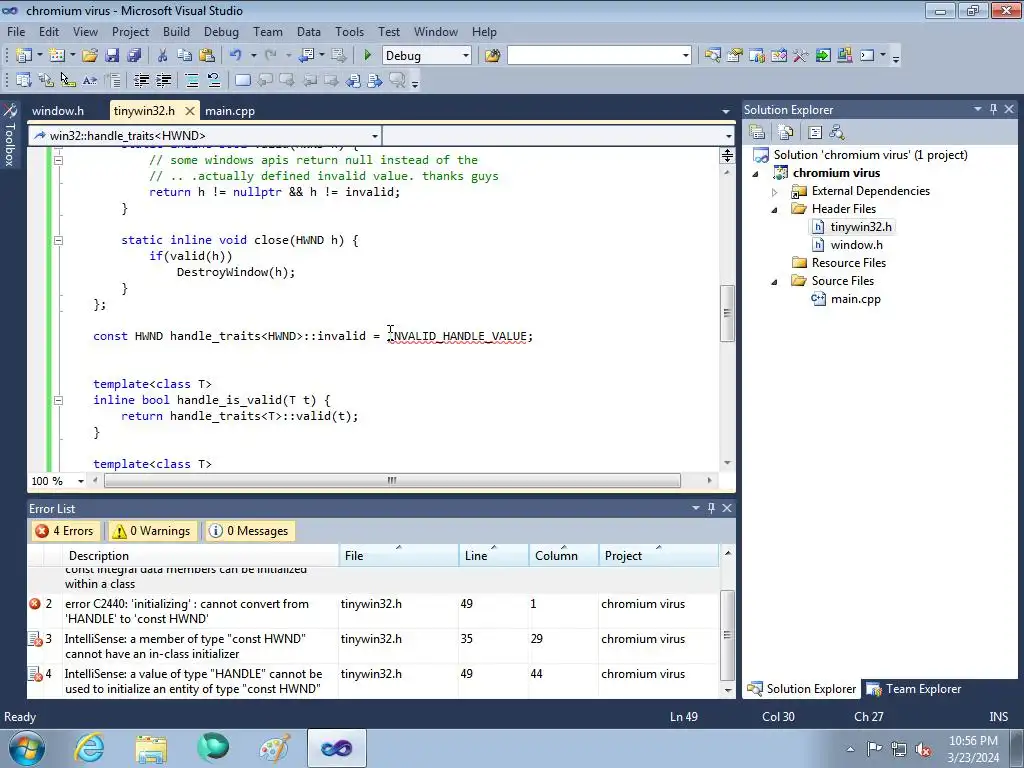The image size is (1024, 768).
Task: Toggle the 0 Warnings filter button
Action: tap(152, 531)
